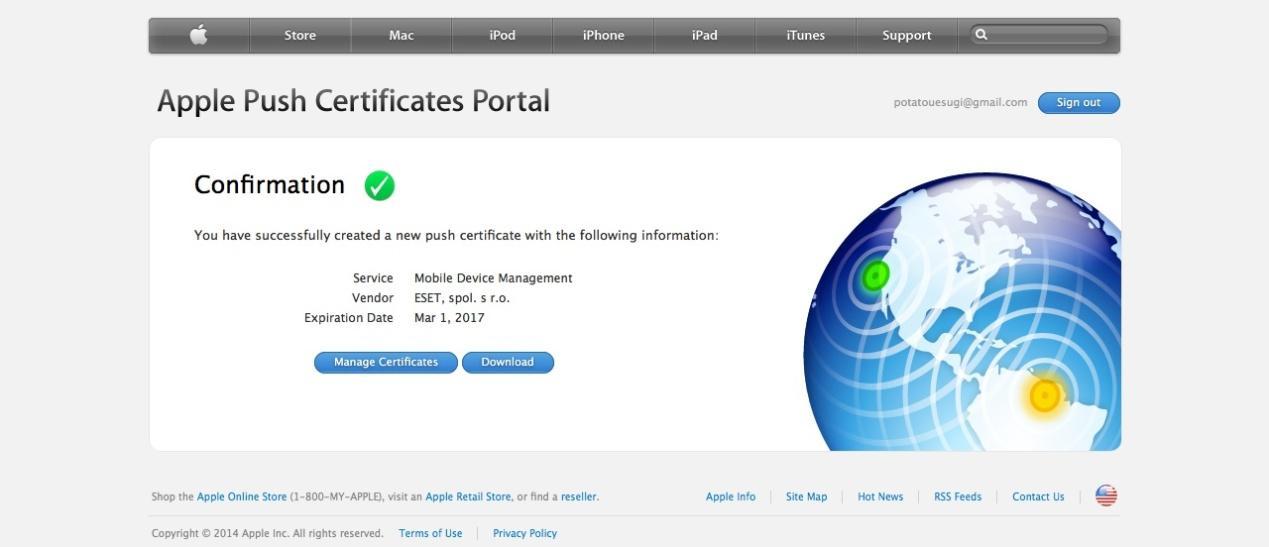Click the Manage Certificates button
The height and width of the screenshot is (547, 1269).
coord(386,362)
